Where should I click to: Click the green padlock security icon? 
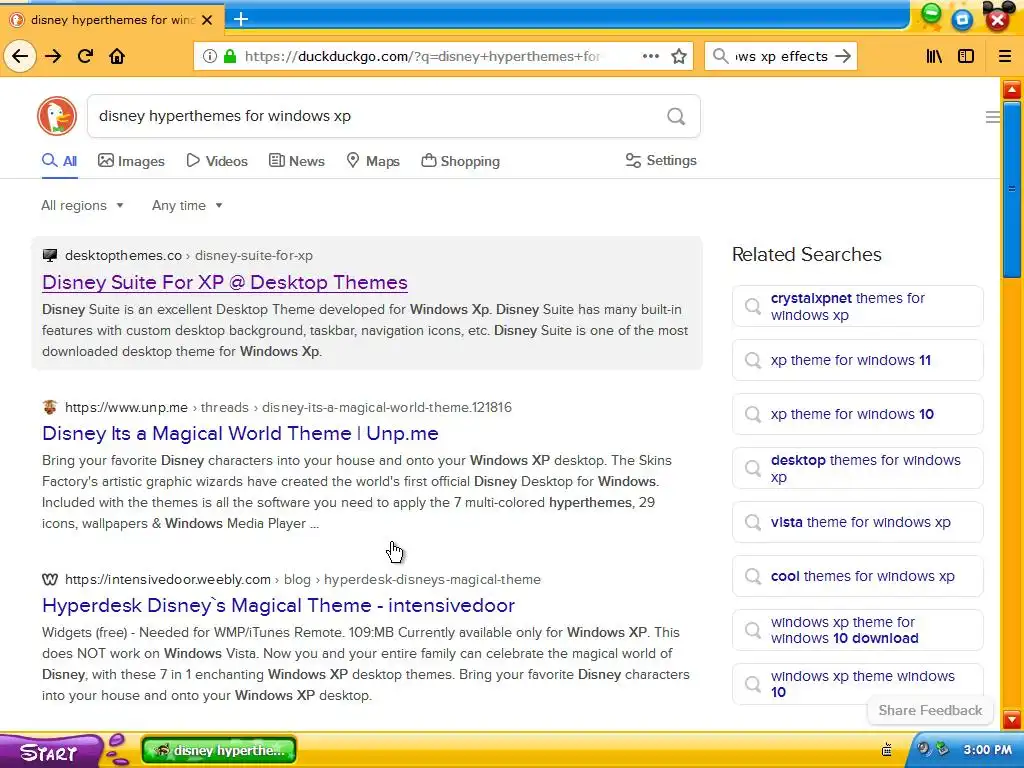point(229,56)
